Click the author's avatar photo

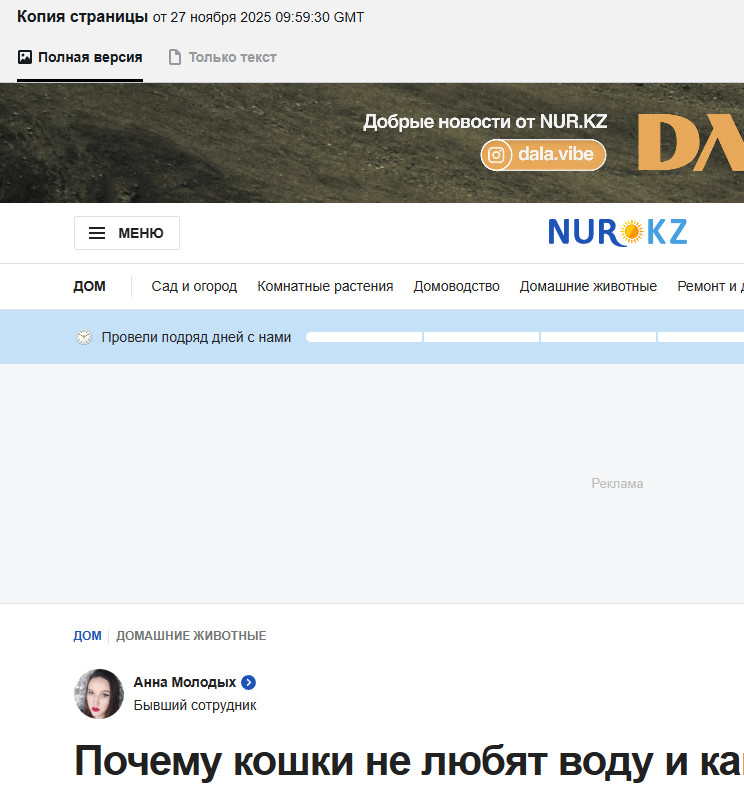click(x=99, y=694)
